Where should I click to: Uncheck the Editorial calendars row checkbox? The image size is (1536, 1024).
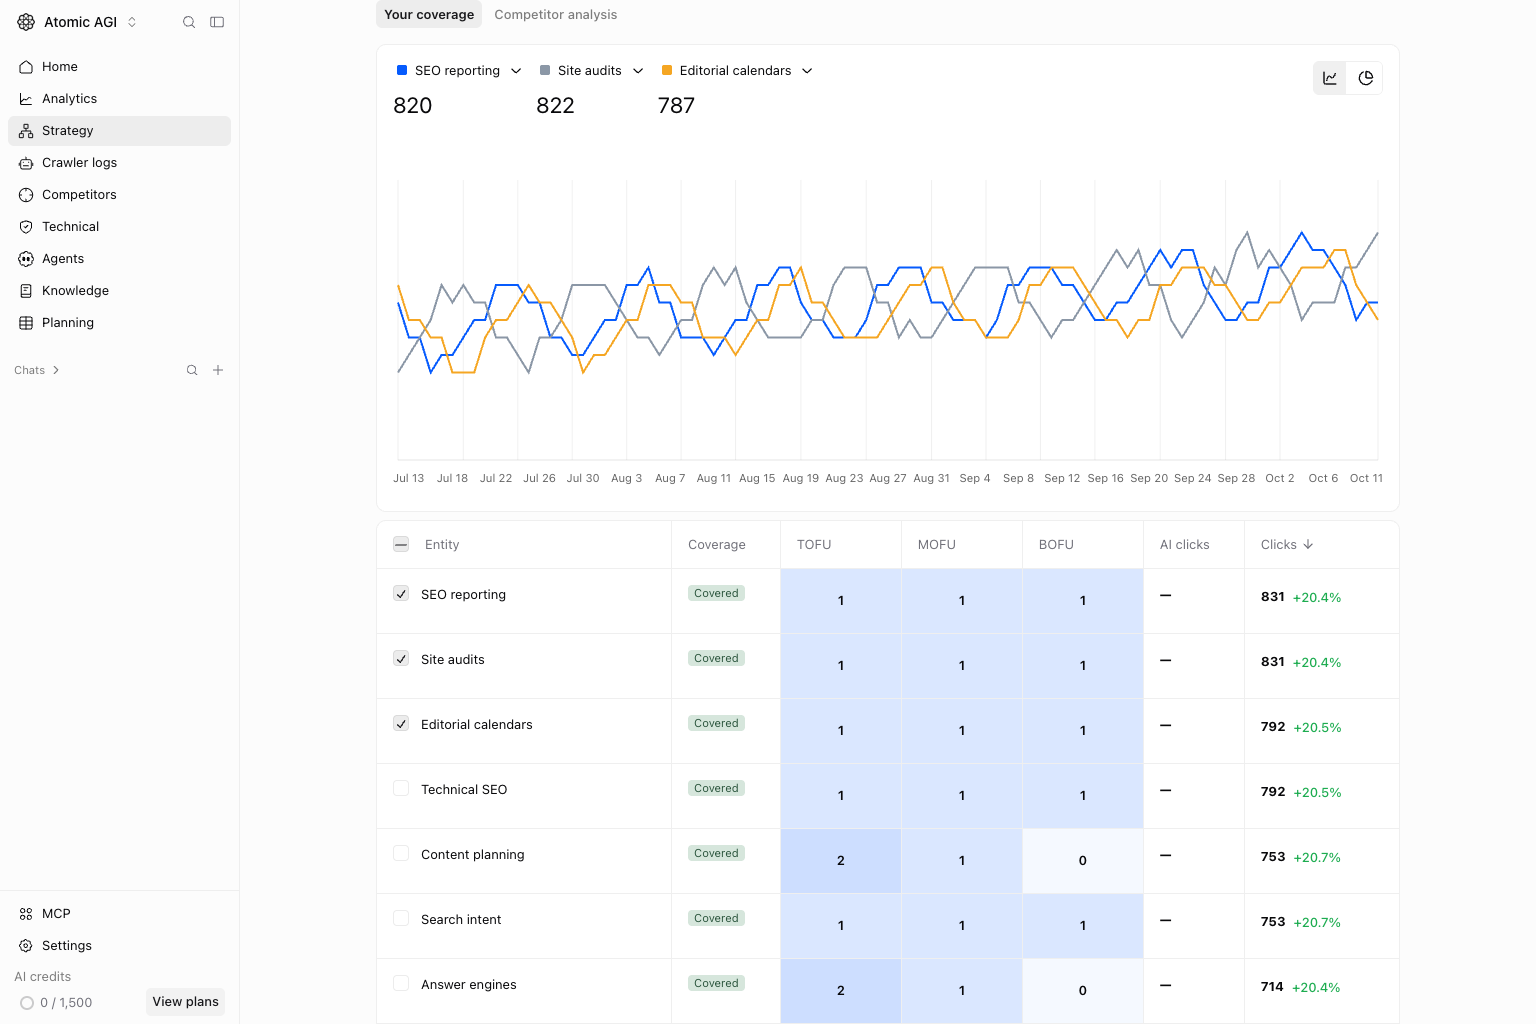[x=401, y=723]
